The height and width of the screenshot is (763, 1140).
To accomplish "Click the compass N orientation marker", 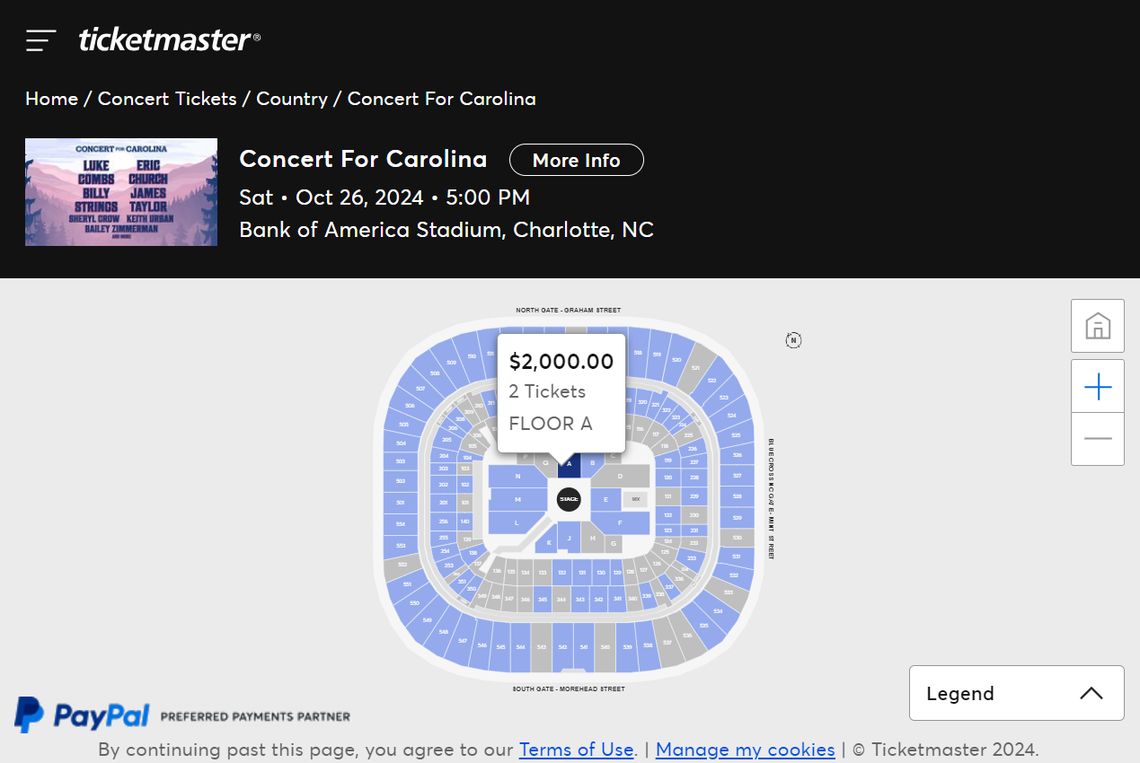I will point(793,340).
